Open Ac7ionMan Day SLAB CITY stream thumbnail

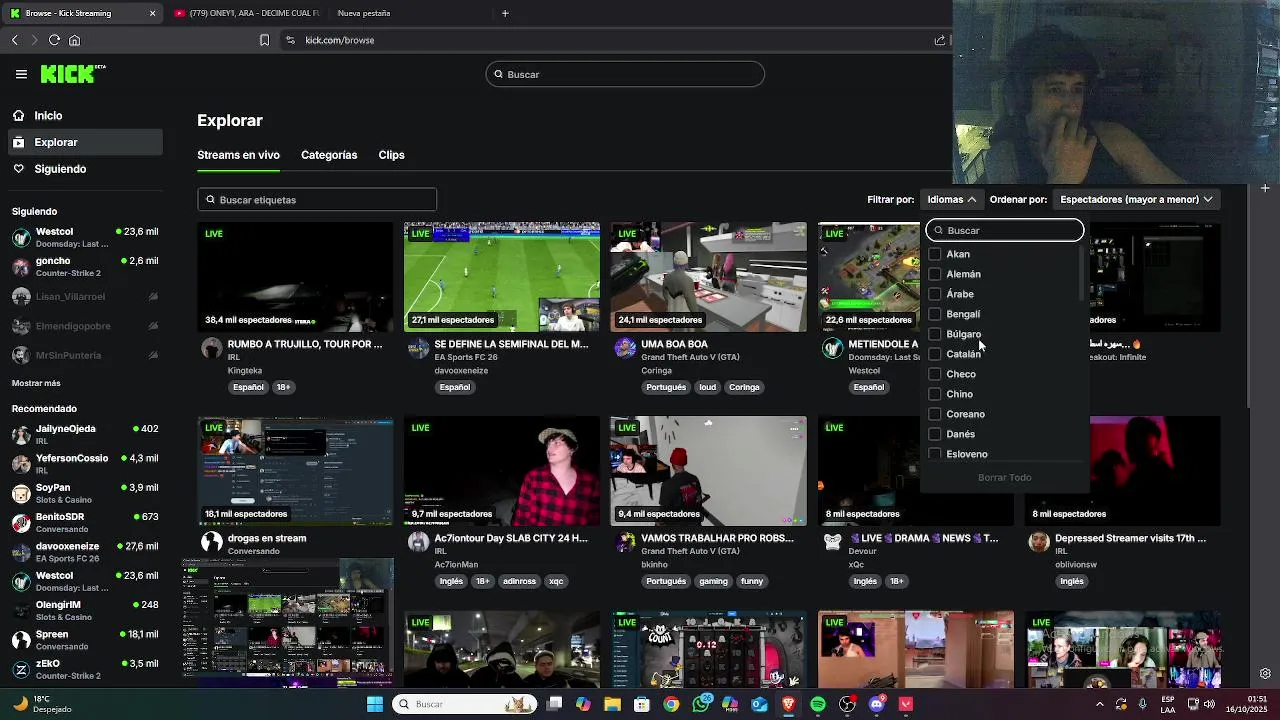502,471
